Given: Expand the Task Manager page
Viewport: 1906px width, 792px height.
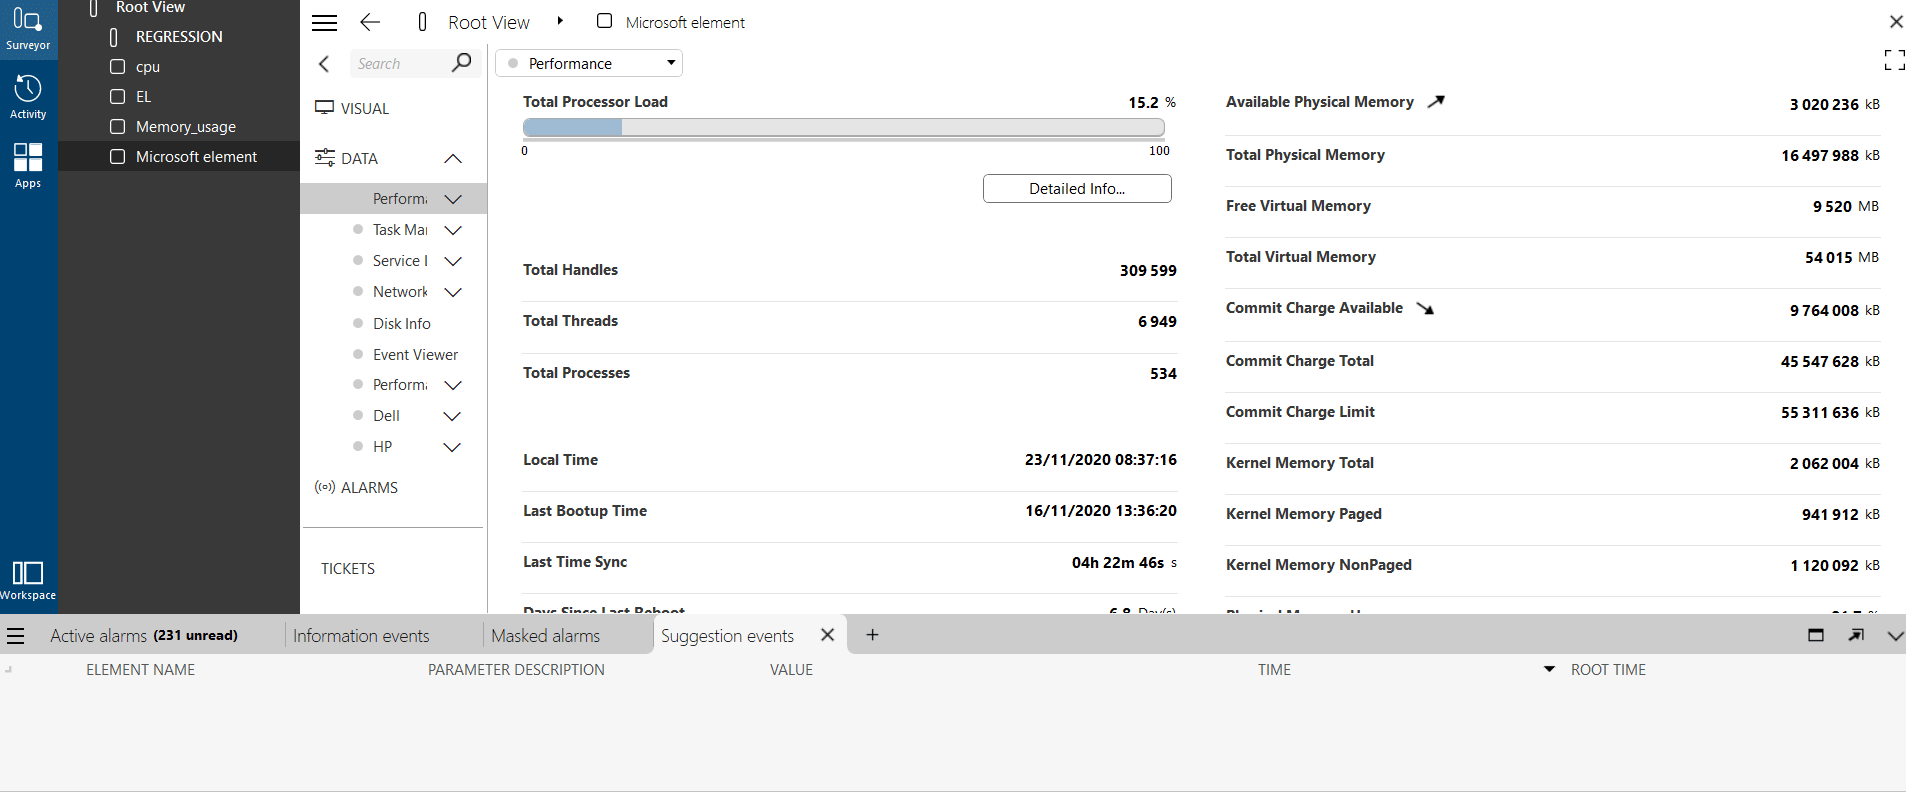Looking at the screenshot, I should click(453, 230).
